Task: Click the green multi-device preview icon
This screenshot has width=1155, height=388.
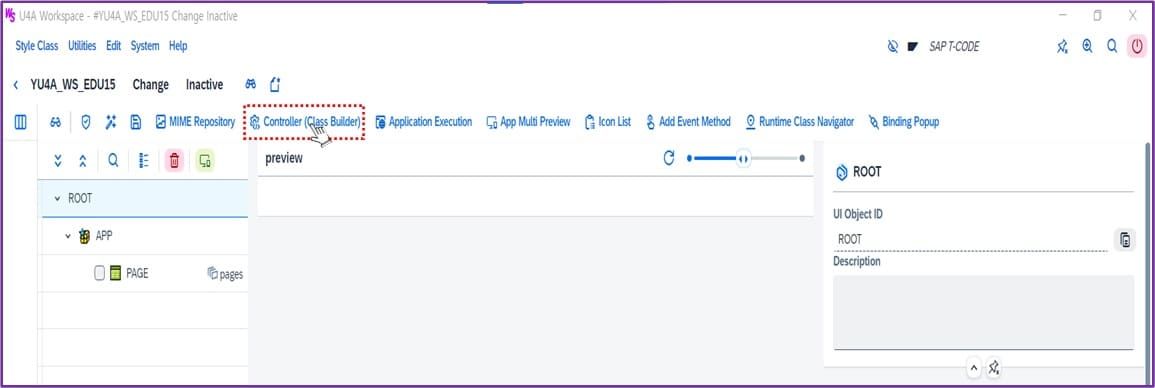Action: pos(205,161)
